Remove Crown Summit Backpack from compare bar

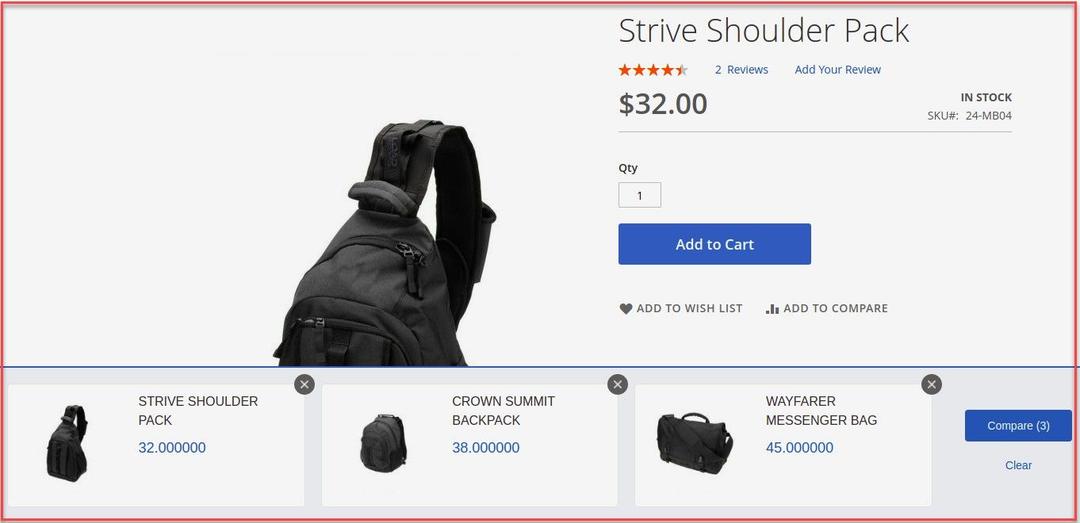point(618,384)
